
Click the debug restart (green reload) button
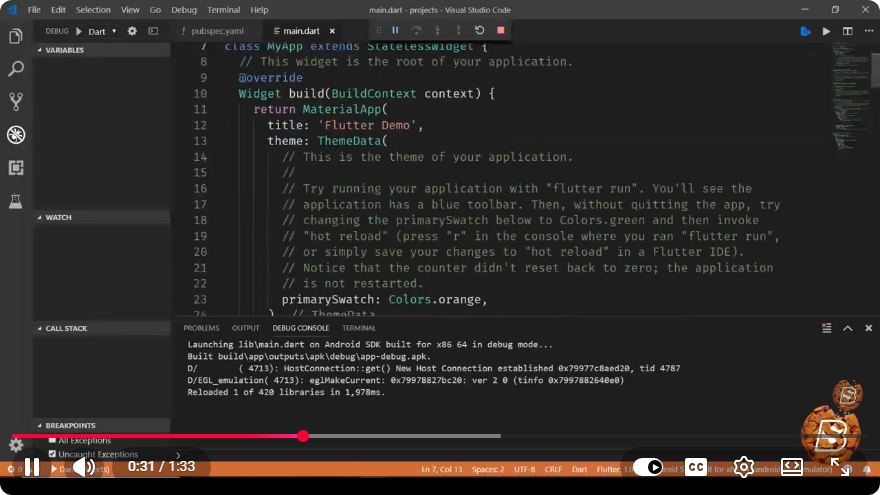[479, 30]
